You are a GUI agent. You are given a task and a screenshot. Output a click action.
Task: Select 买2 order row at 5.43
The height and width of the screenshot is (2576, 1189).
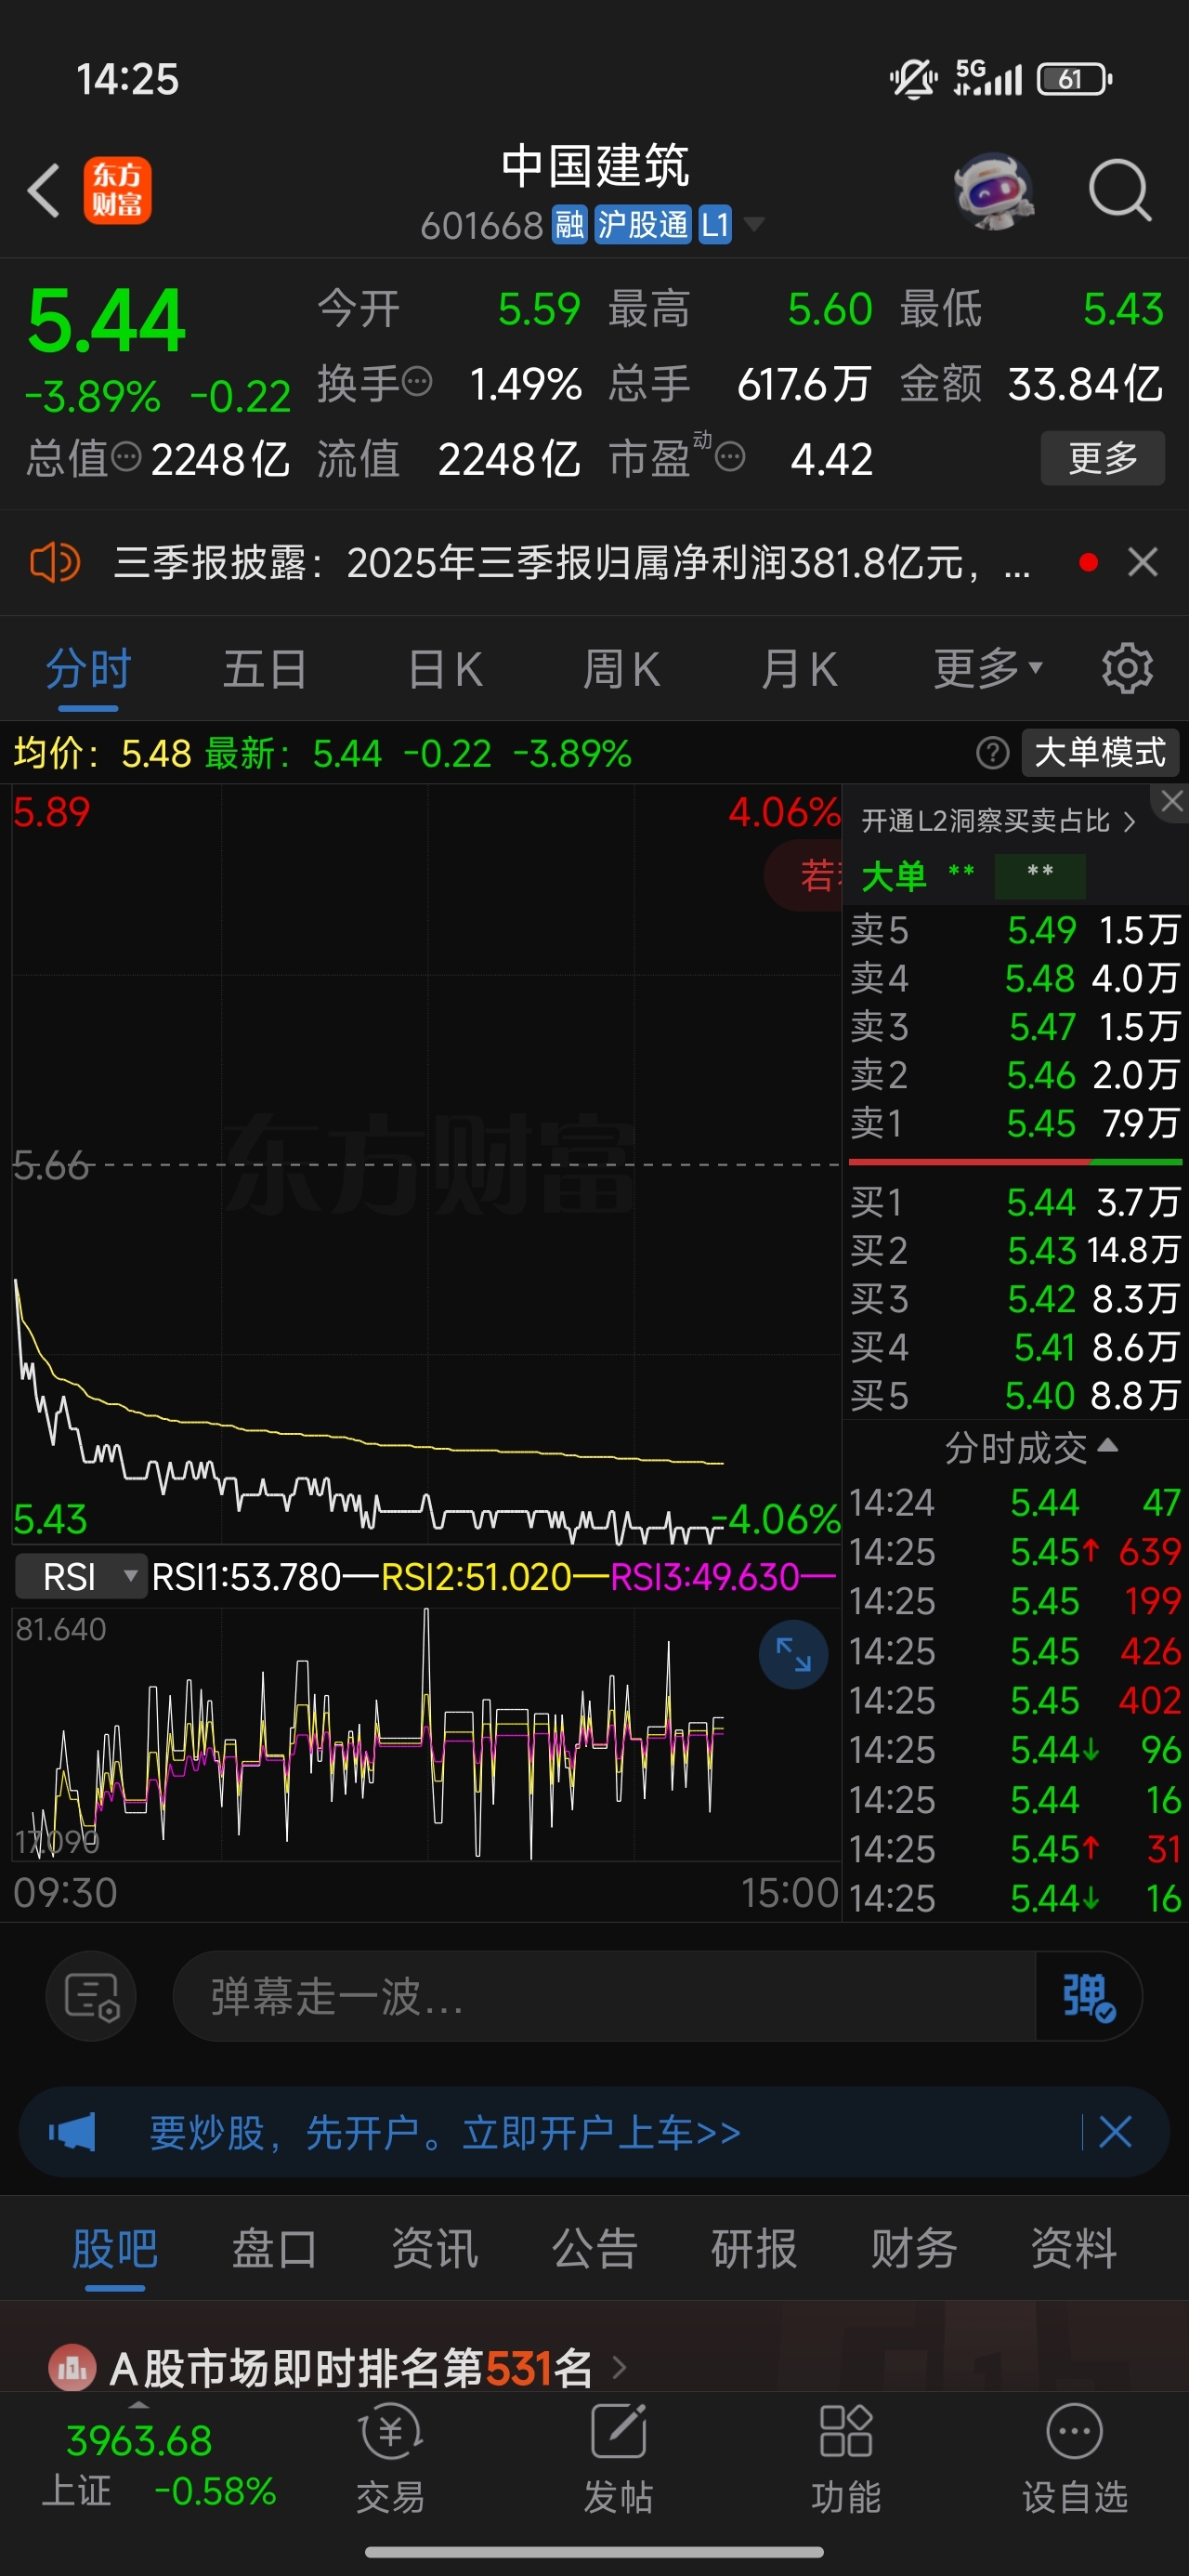[1014, 1250]
